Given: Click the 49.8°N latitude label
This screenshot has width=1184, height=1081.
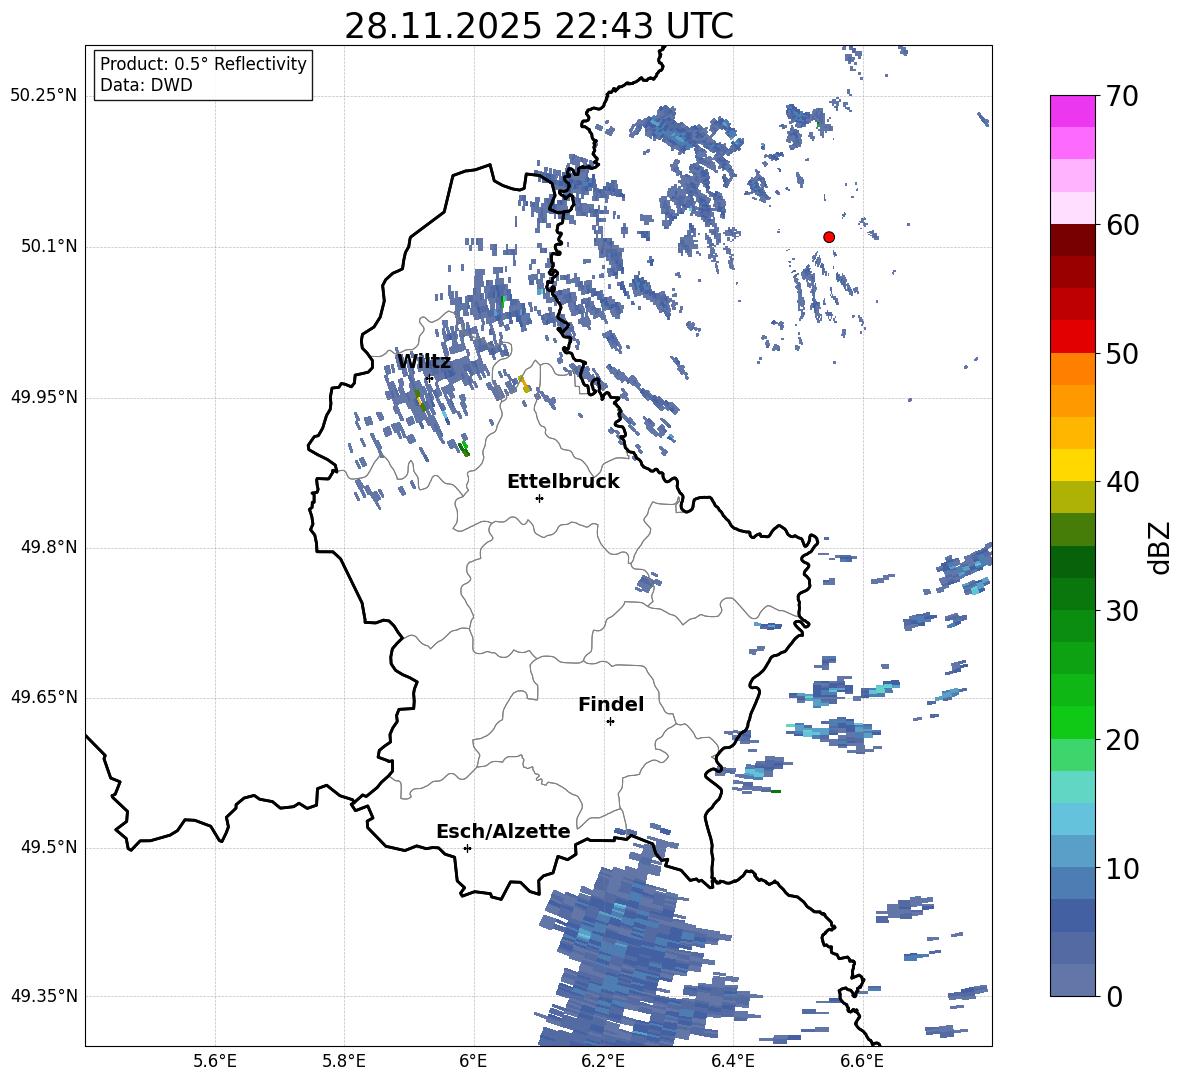Looking at the screenshot, I should tap(49, 547).
